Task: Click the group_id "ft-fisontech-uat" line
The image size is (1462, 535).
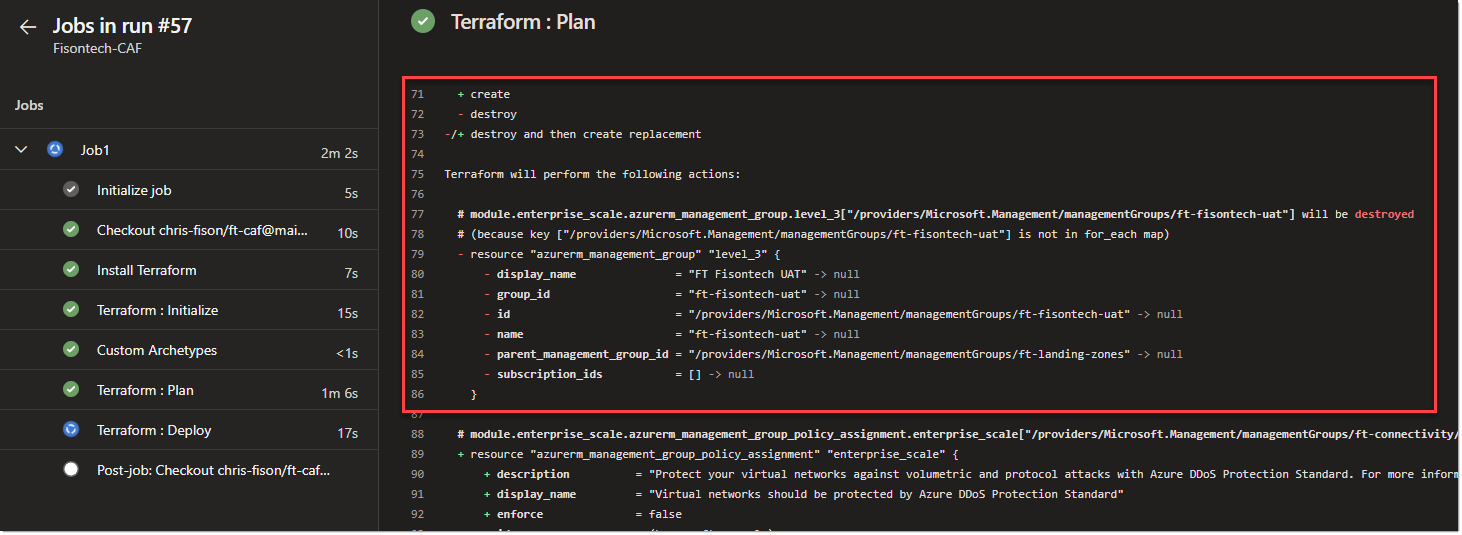Action: coord(671,294)
